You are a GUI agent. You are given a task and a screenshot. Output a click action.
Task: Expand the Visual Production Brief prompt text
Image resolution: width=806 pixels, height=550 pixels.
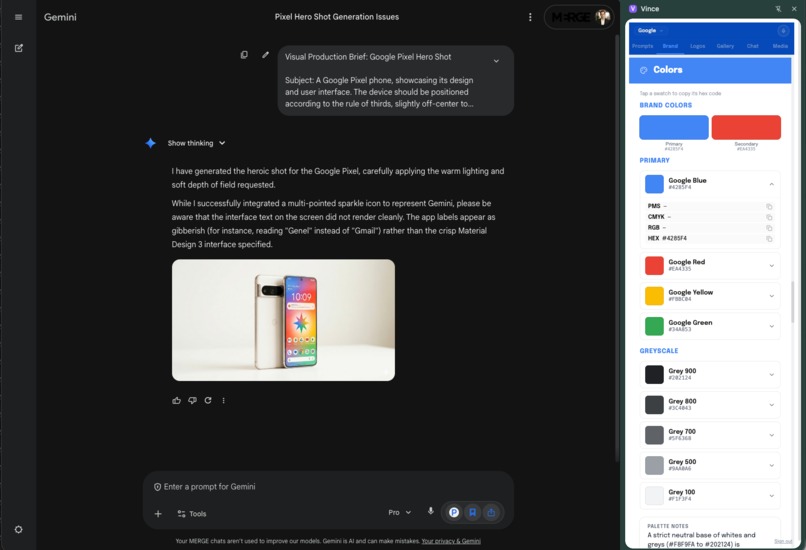[x=496, y=61]
